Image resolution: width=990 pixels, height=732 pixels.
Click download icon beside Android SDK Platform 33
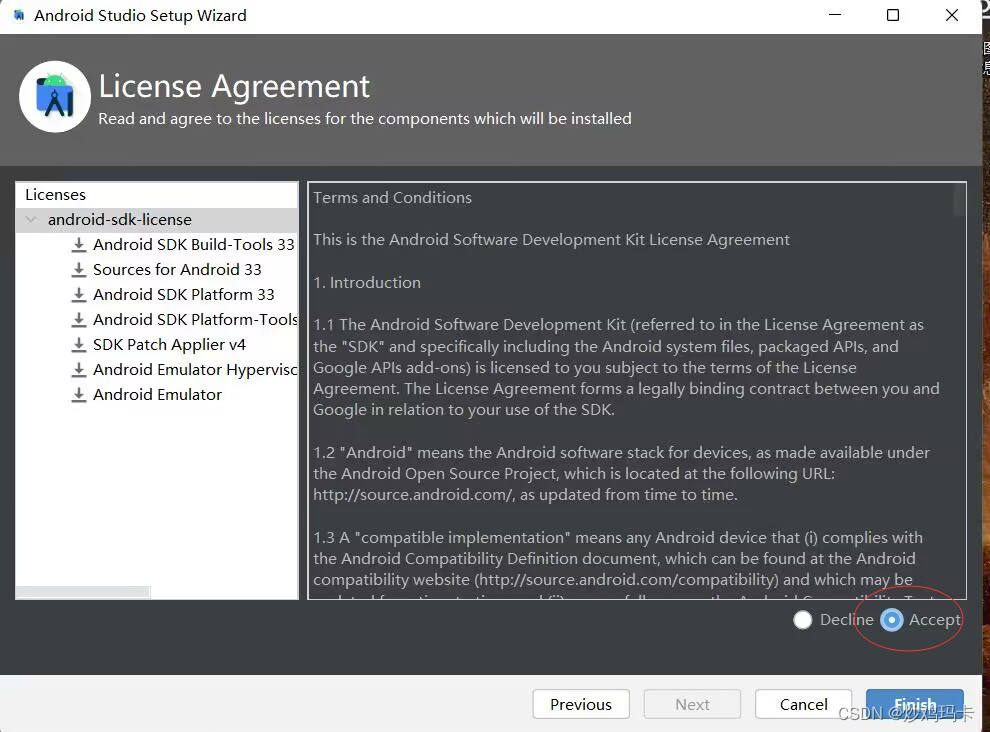pos(79,294)
